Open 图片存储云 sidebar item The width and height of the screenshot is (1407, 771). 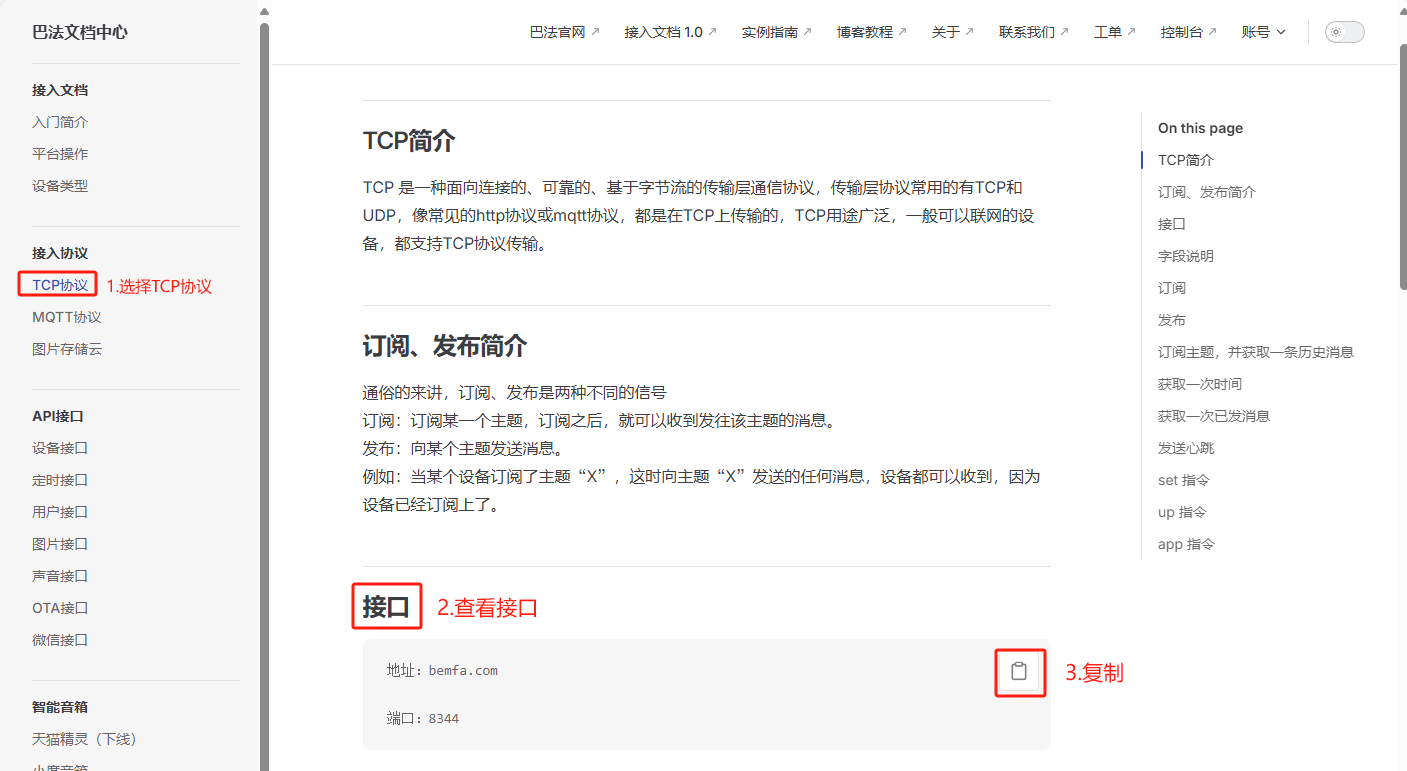click(x=66, y=349)
